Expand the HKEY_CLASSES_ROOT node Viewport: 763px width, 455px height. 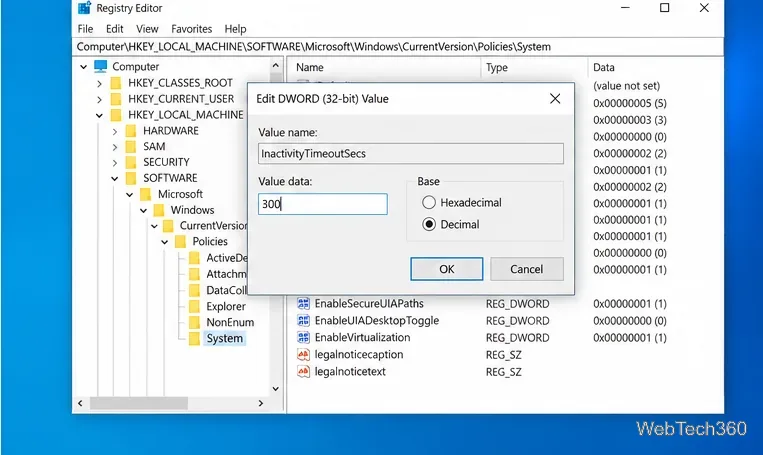point(99,83)
